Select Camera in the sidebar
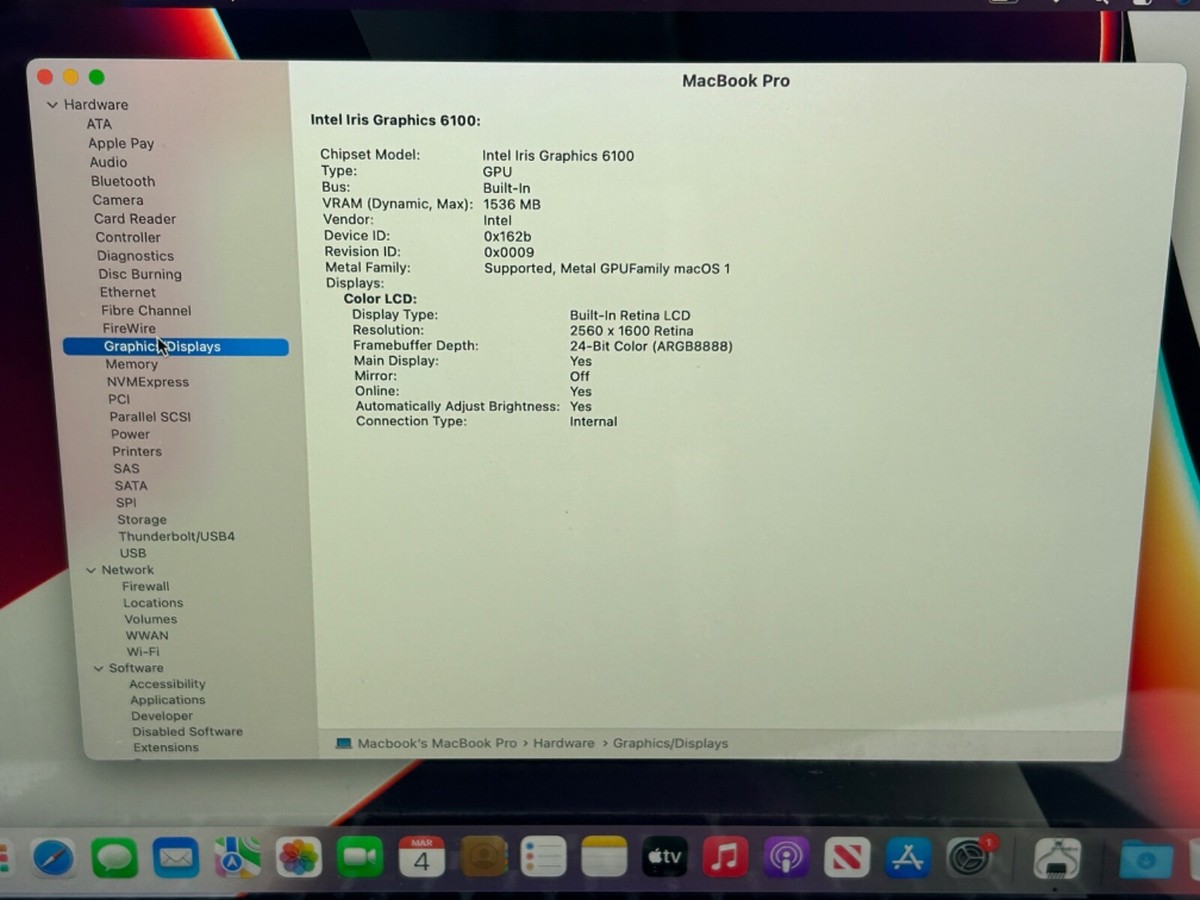Screen dimensions: 1200x900 click(118, 200)
